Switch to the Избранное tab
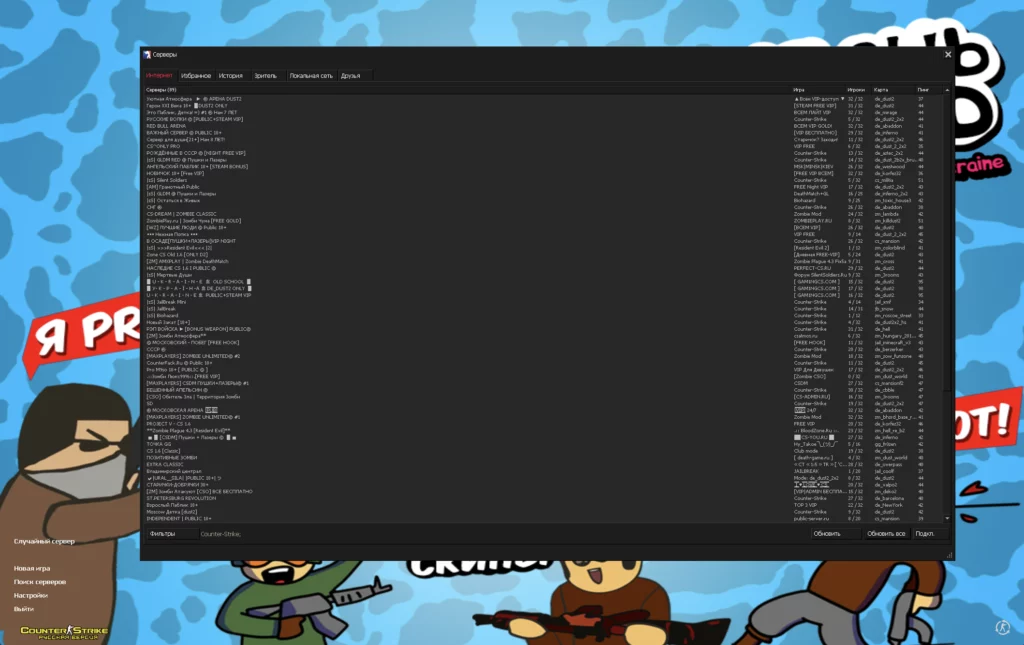 click(196, 75)
